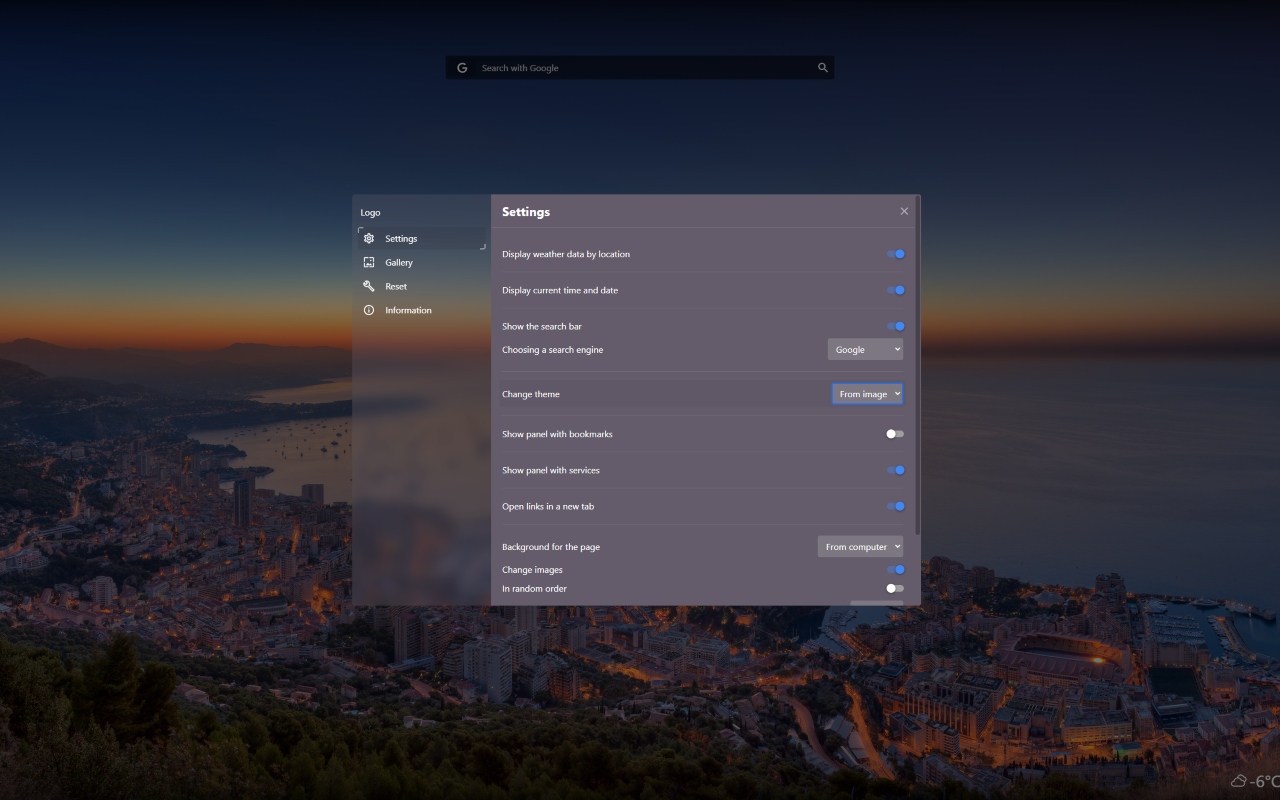Switch to the Gallery section
Image resolution: width=1280 pixels, height=800 pixels.
point(421,263)
